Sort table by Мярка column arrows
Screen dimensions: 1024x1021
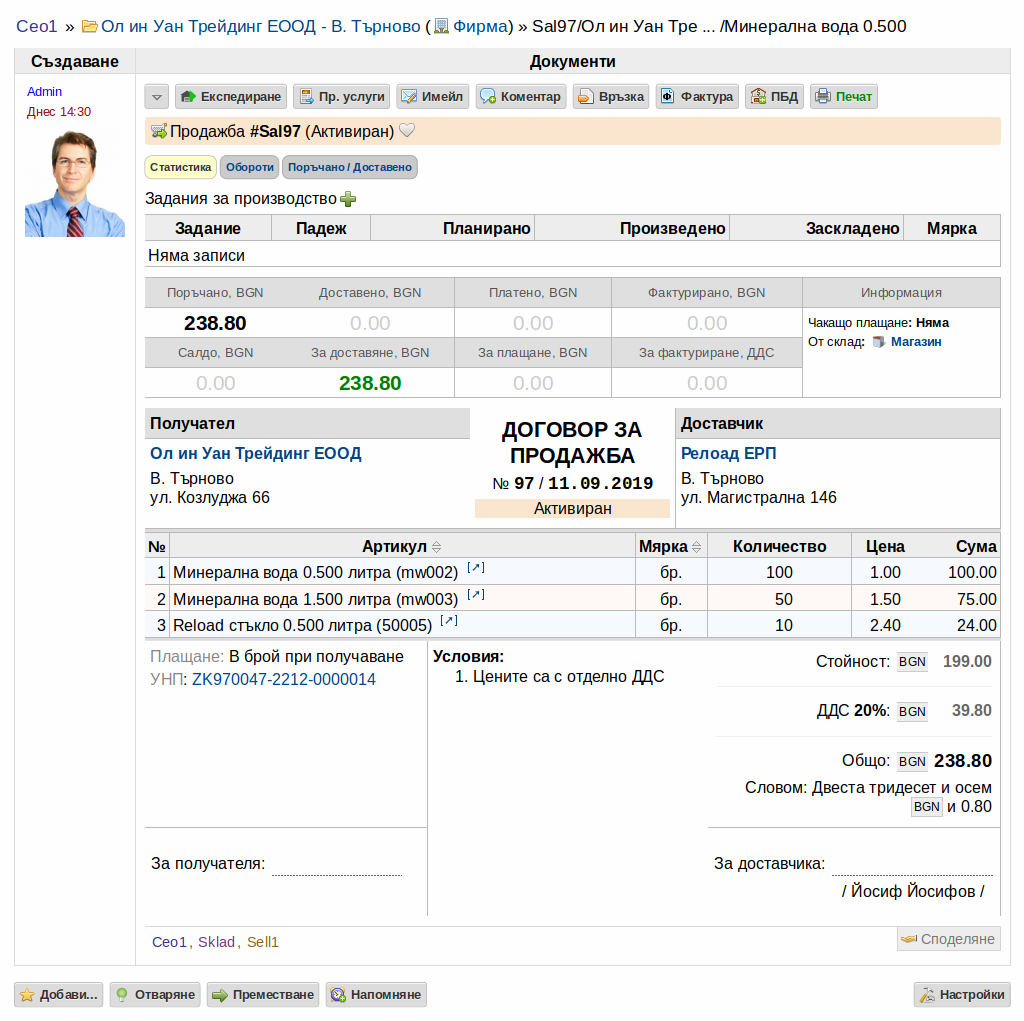point(697,547)
